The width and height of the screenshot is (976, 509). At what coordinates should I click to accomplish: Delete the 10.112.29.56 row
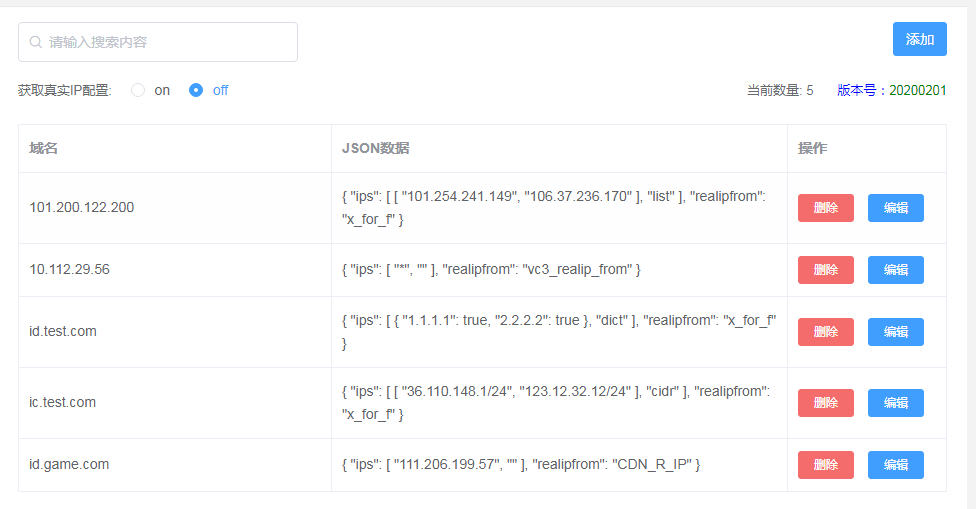click(825, 270)
